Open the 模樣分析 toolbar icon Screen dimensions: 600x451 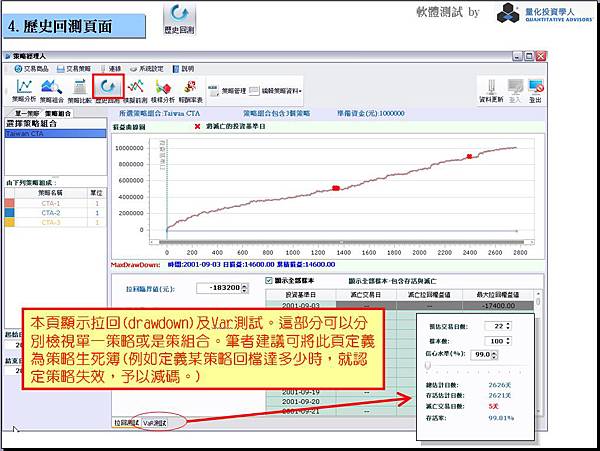[x=163, y=91]
